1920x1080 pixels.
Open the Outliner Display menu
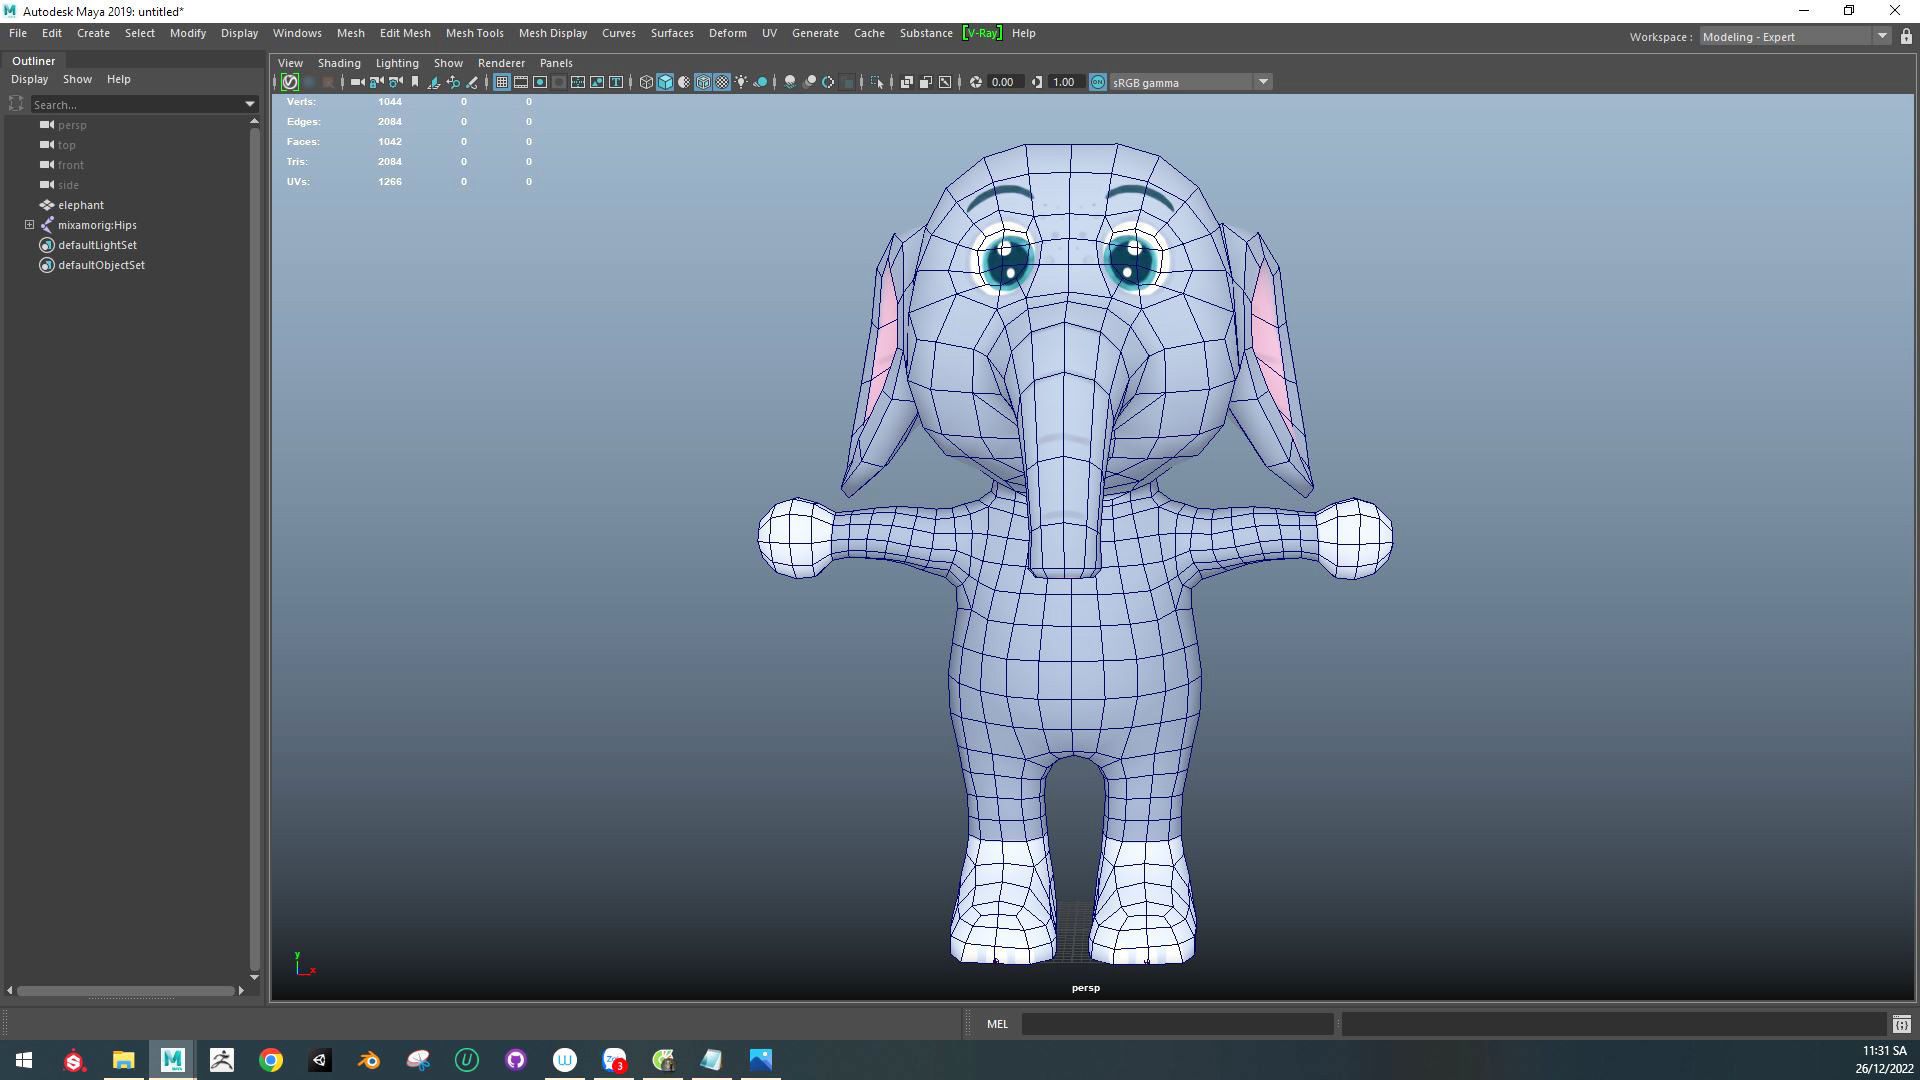click(29, 79)
